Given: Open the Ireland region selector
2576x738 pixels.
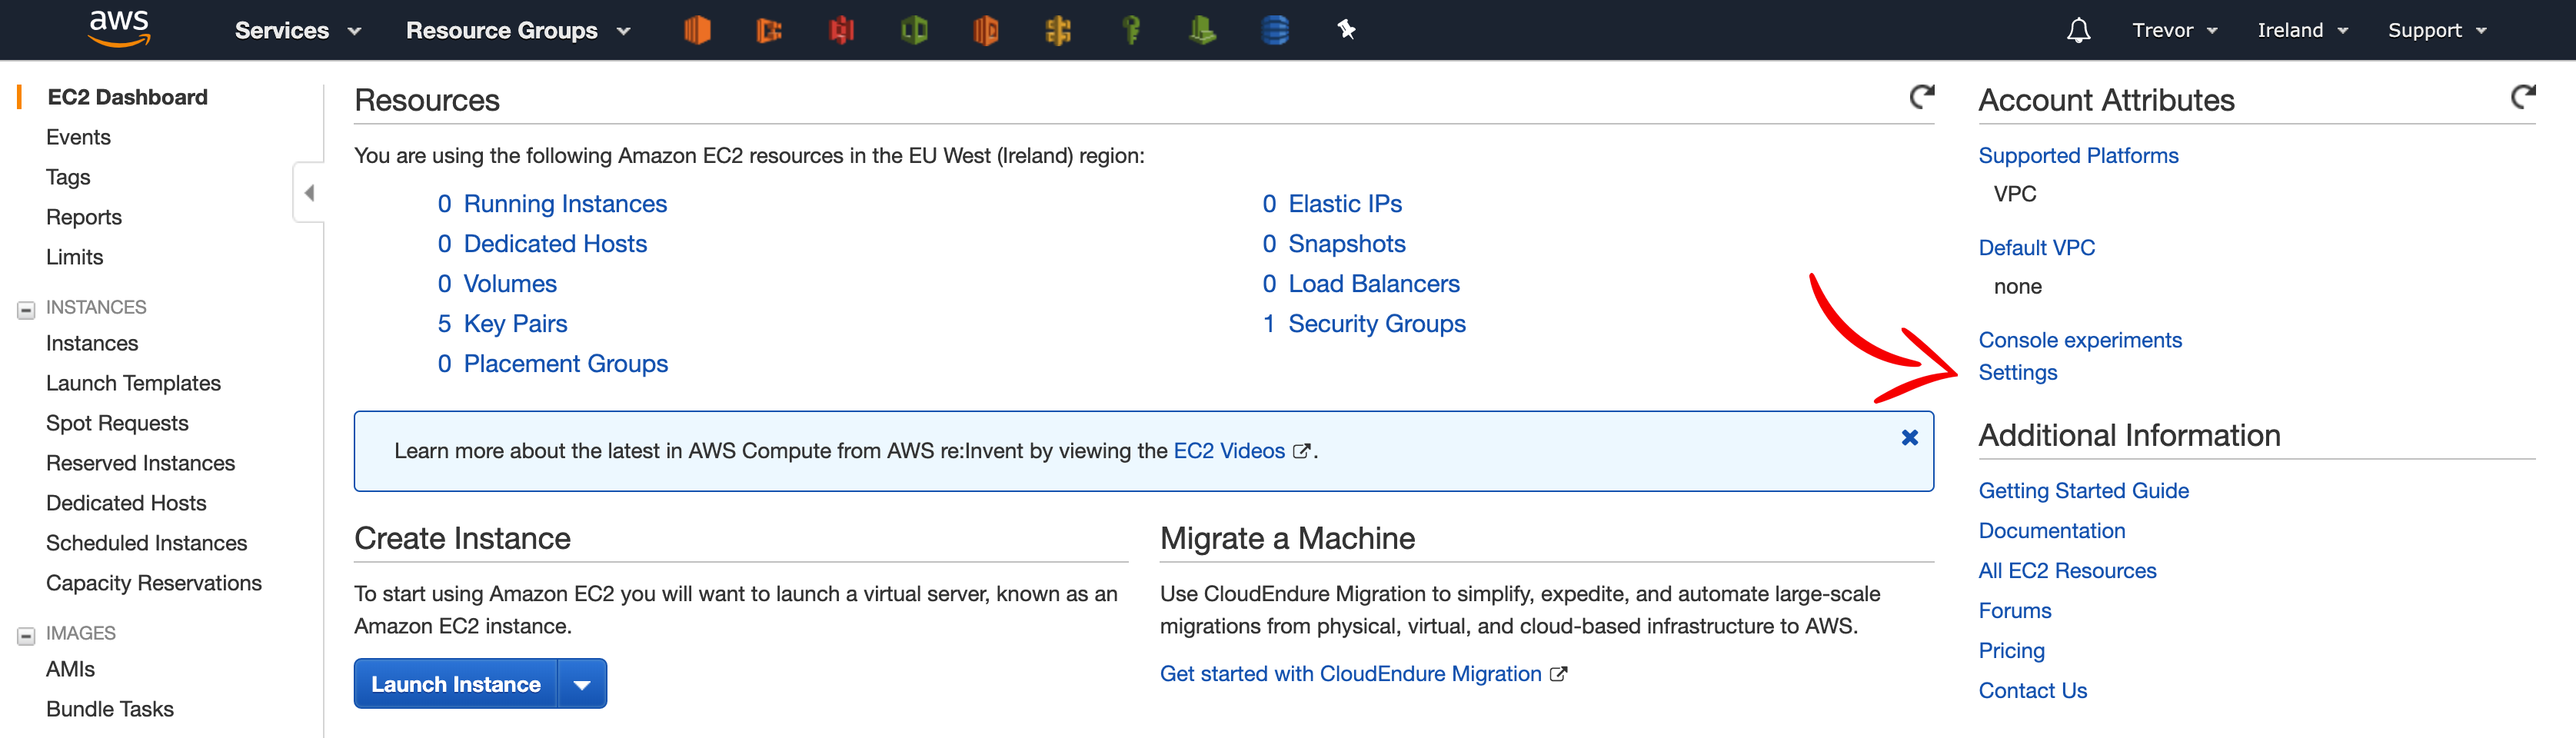Looking at the screenshot, I should pyautogui.click(x=2303, y=31).
